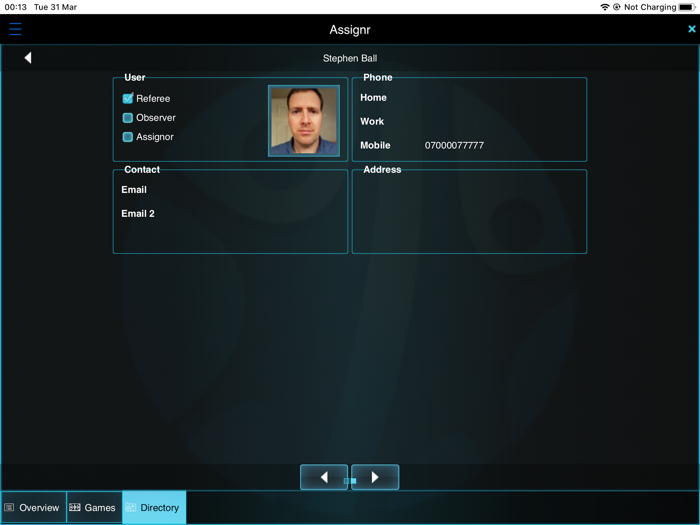Tap the orientation lock icon

pyautogui.click(x=617, y=7)
